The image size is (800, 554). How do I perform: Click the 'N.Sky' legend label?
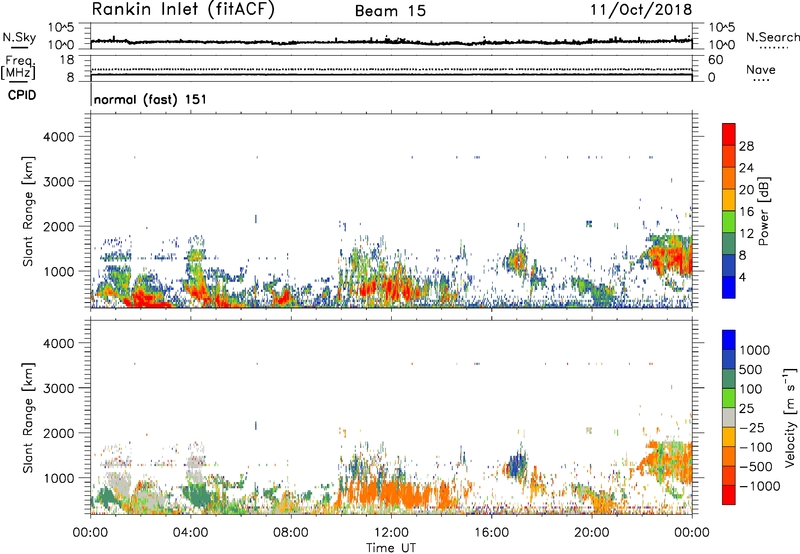[19, 37]
